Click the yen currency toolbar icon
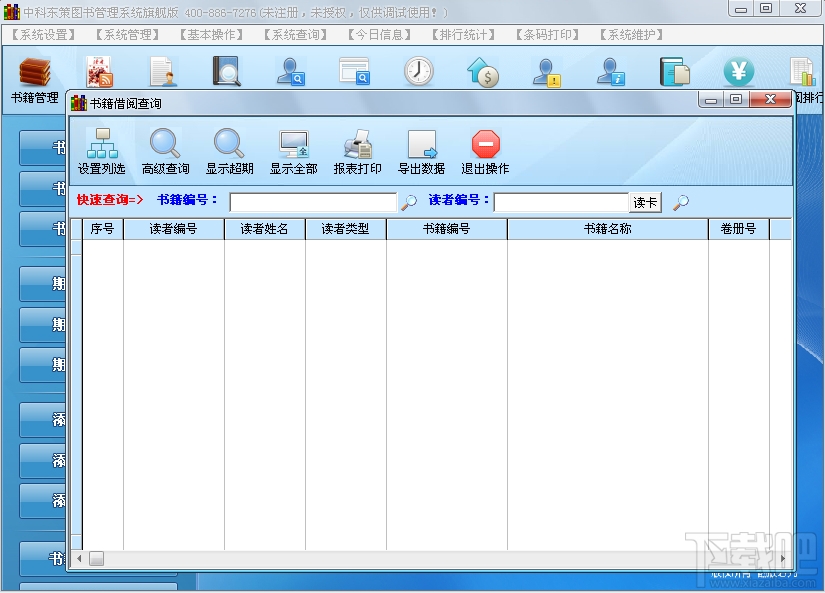Viewport: 825px width, 593px height. coord(739,71)
